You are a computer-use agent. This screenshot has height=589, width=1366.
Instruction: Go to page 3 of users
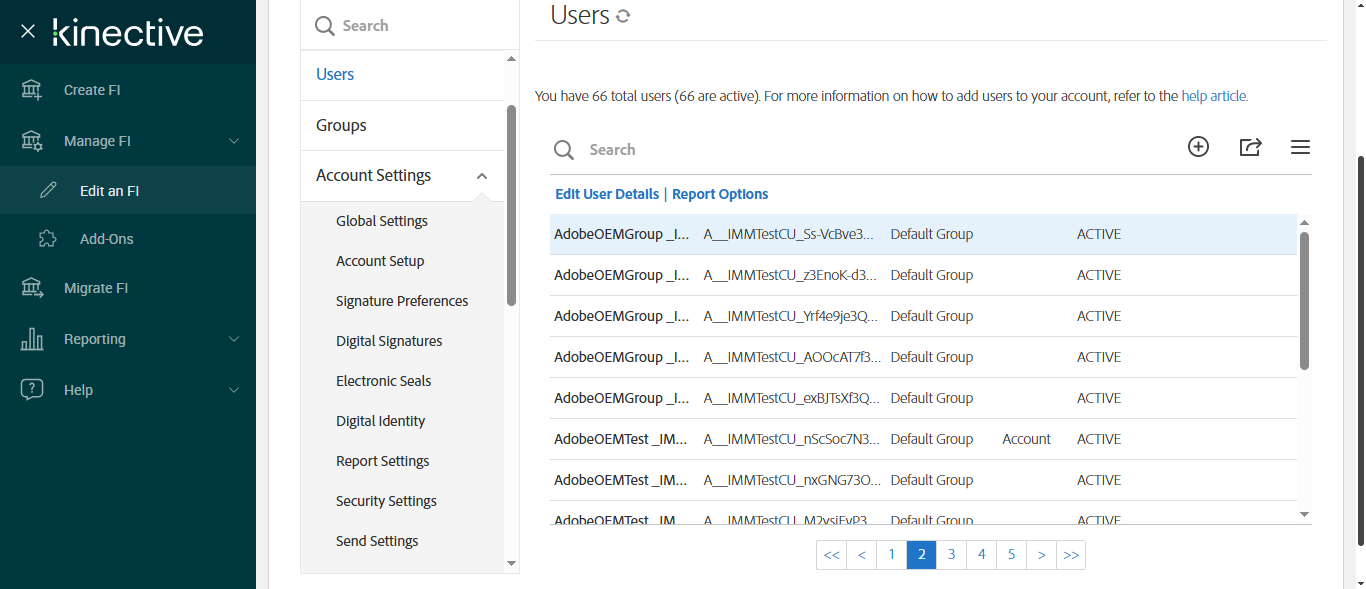coord(951,555)
